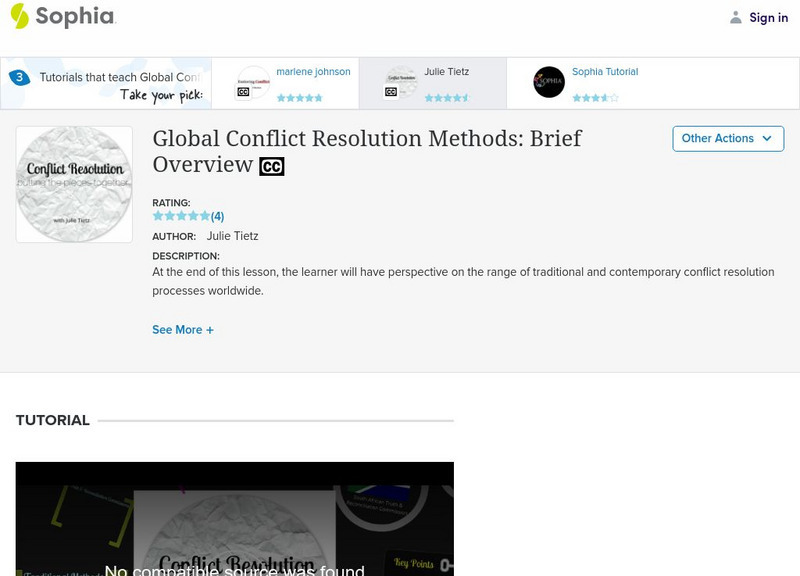Click the number 3 tutorials badge
The width and height of the screenshot is (800, 576).
click(x=19, y=78)
